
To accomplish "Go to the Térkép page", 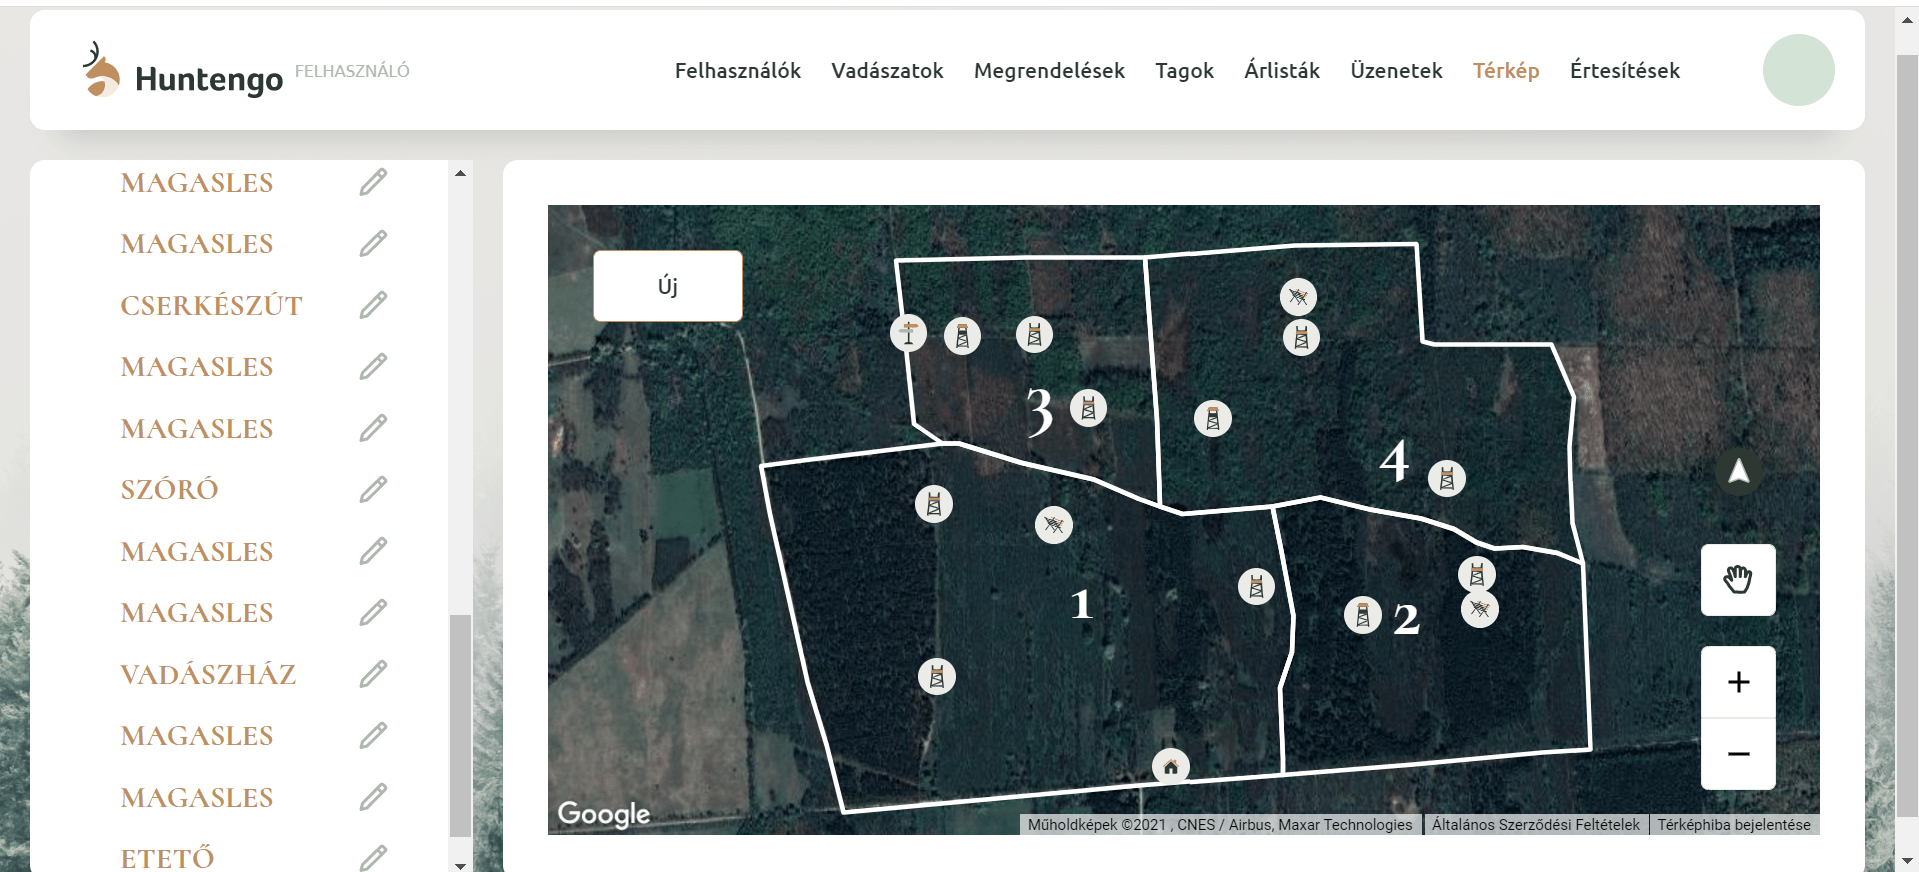I will (1505, 71).
